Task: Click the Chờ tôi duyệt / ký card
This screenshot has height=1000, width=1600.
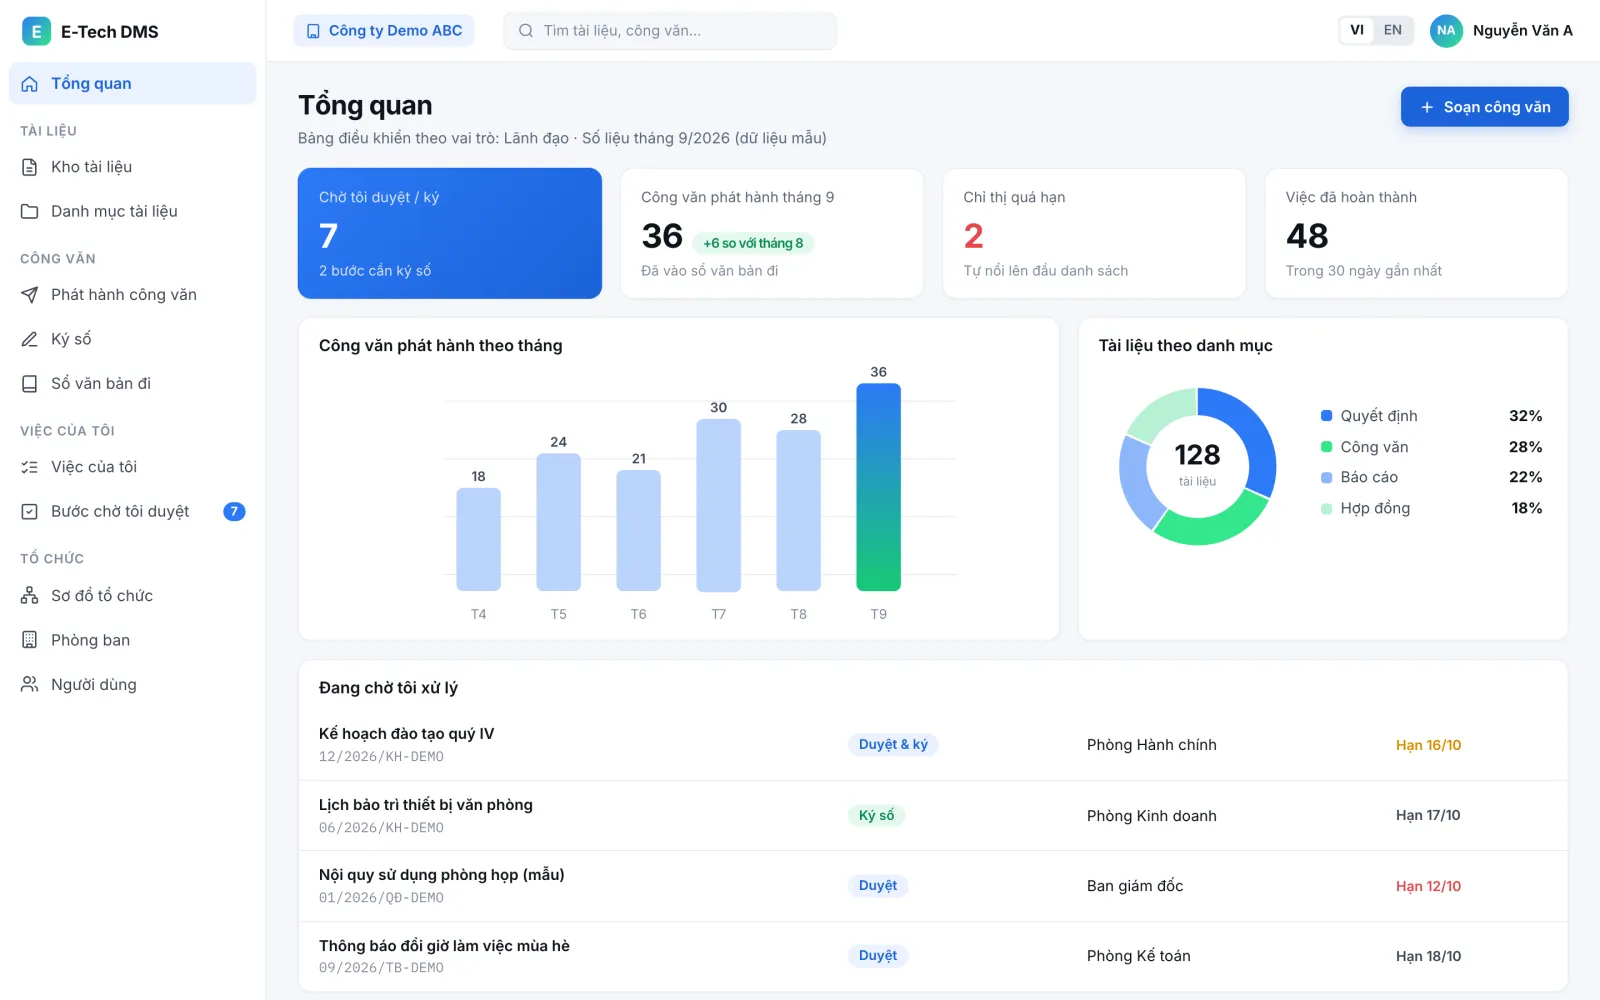Action: [x=450, y=233]
